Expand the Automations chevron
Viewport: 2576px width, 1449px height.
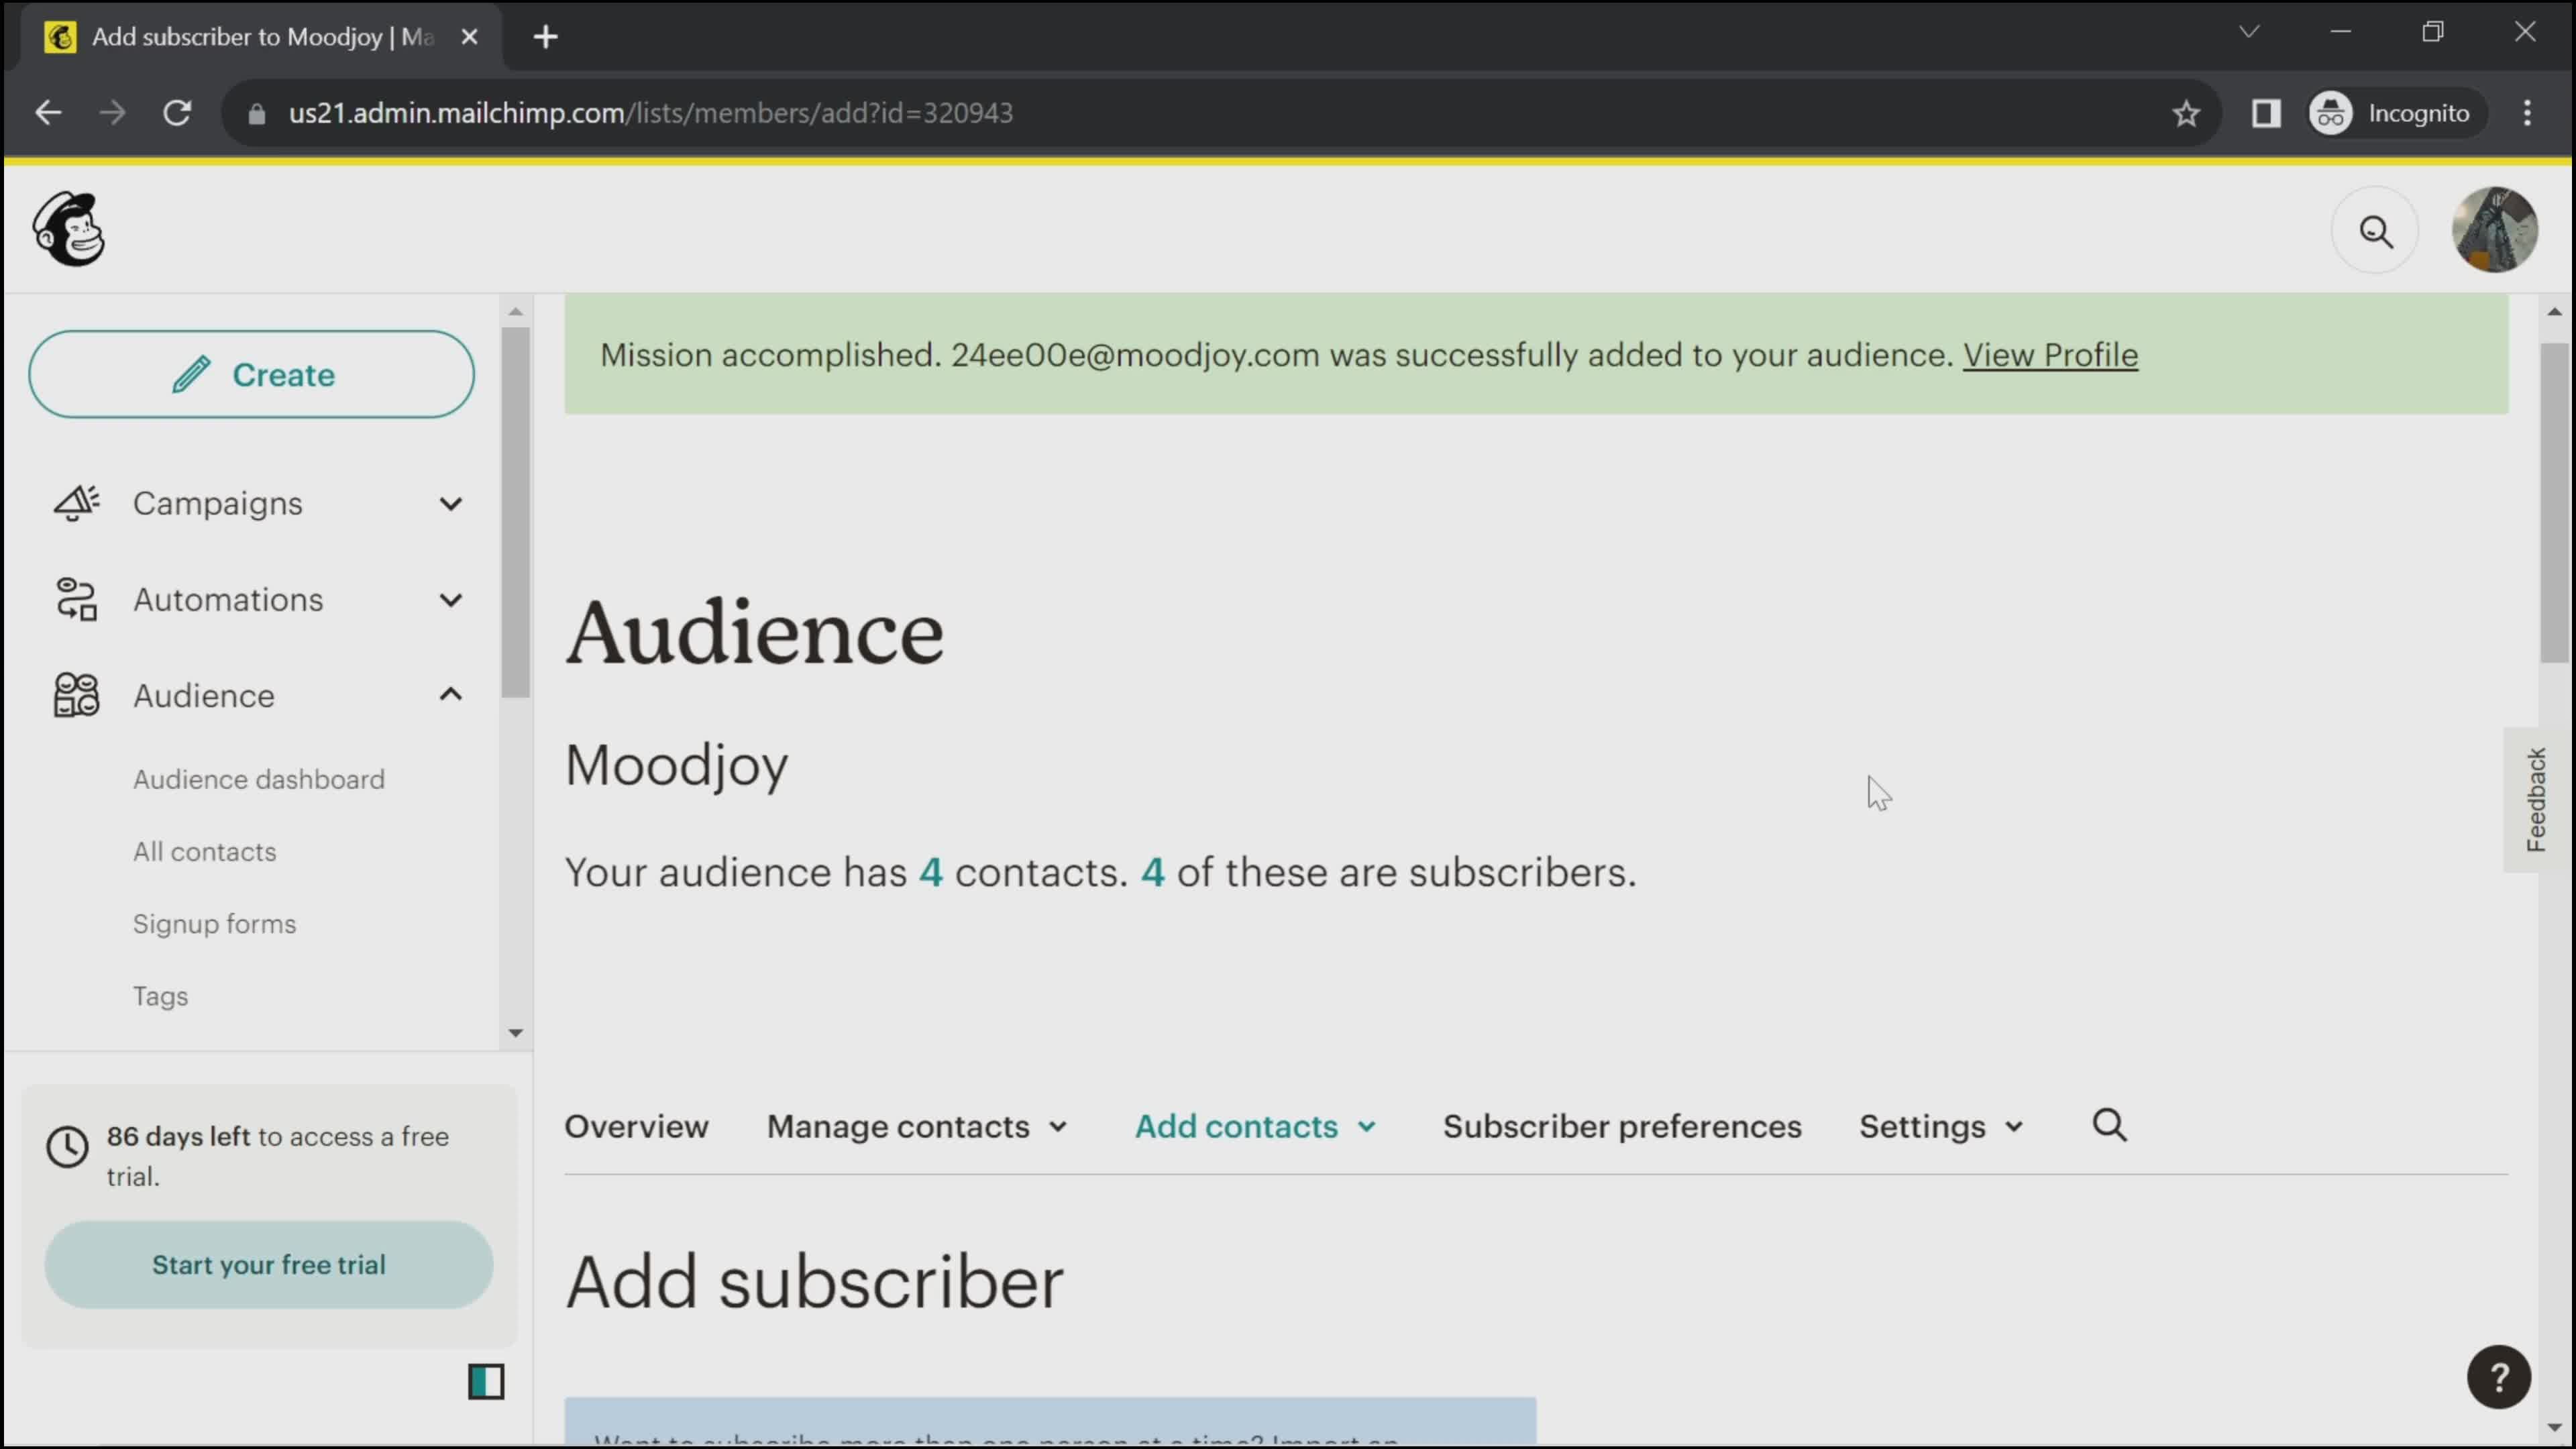point(451,599)
